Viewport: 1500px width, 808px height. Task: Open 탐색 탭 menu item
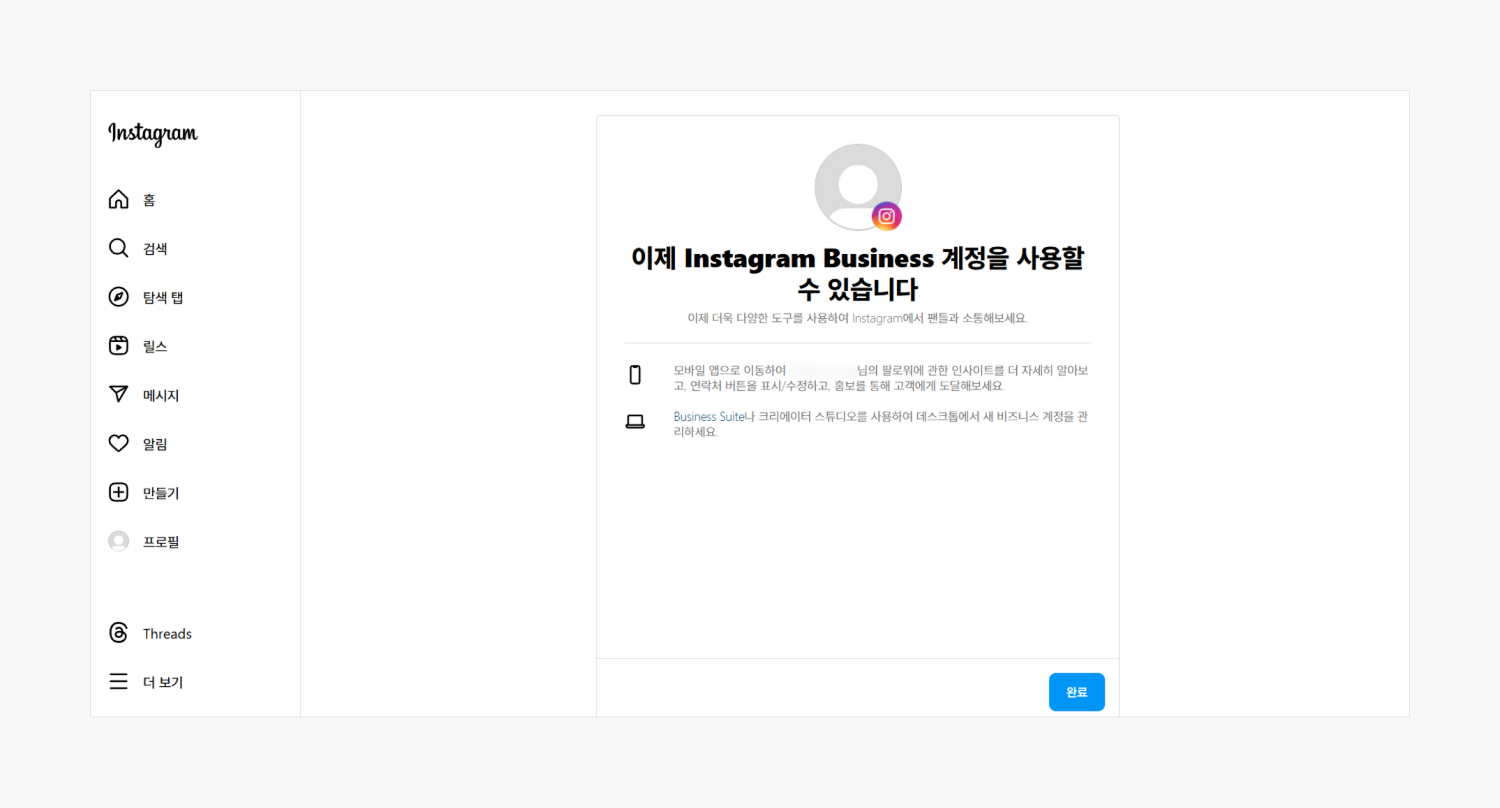pyautogui.click(x=163, y=298)
